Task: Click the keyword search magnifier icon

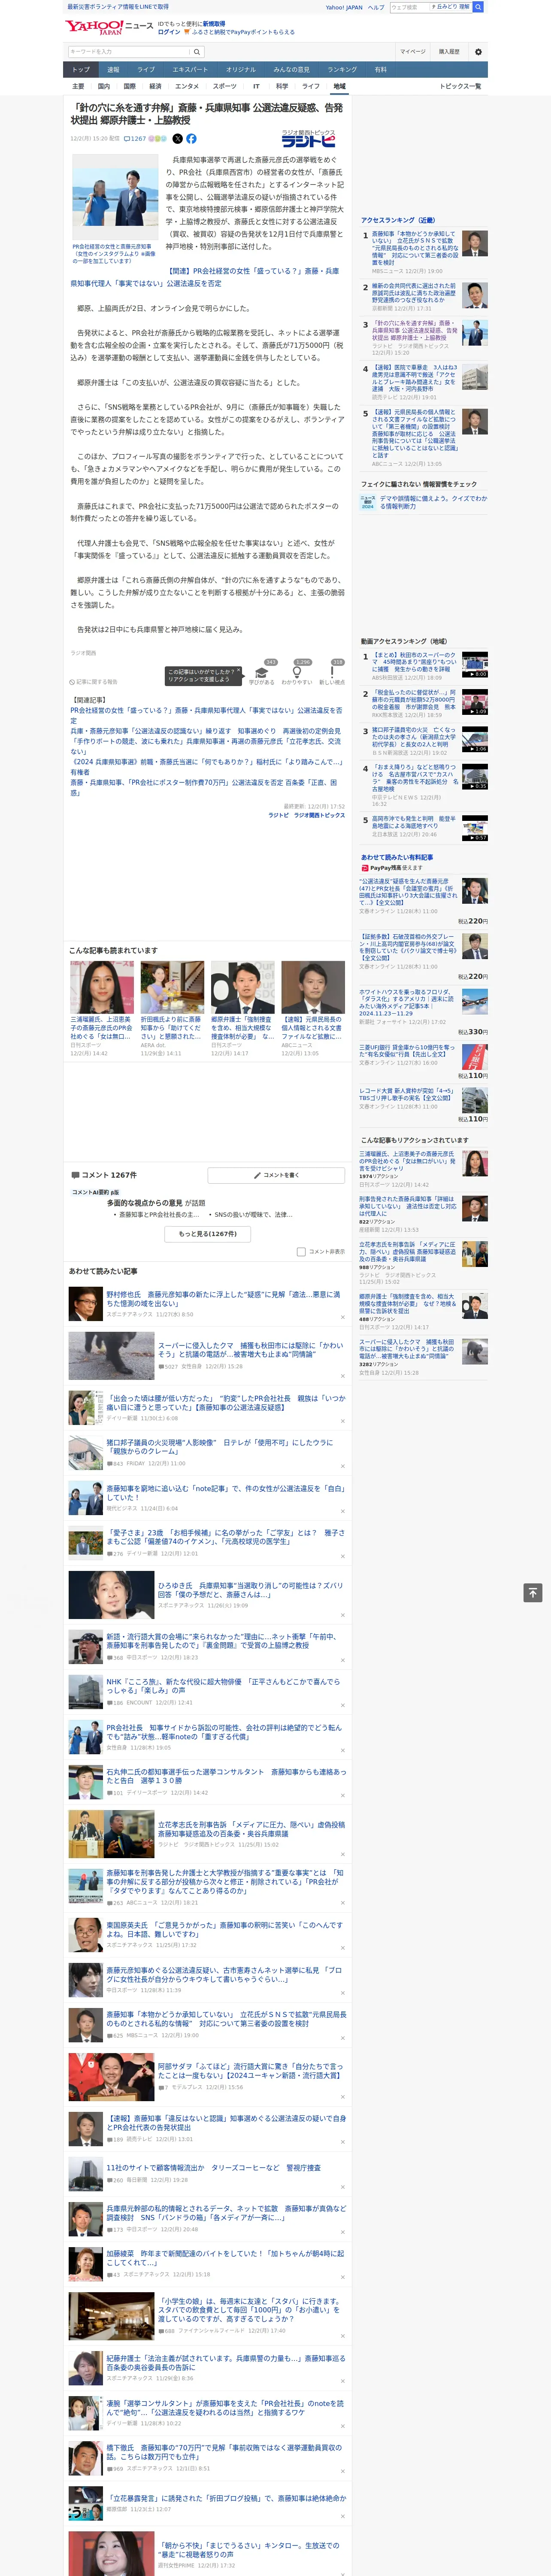Action: pyautogui.click(x=197, y=51)
